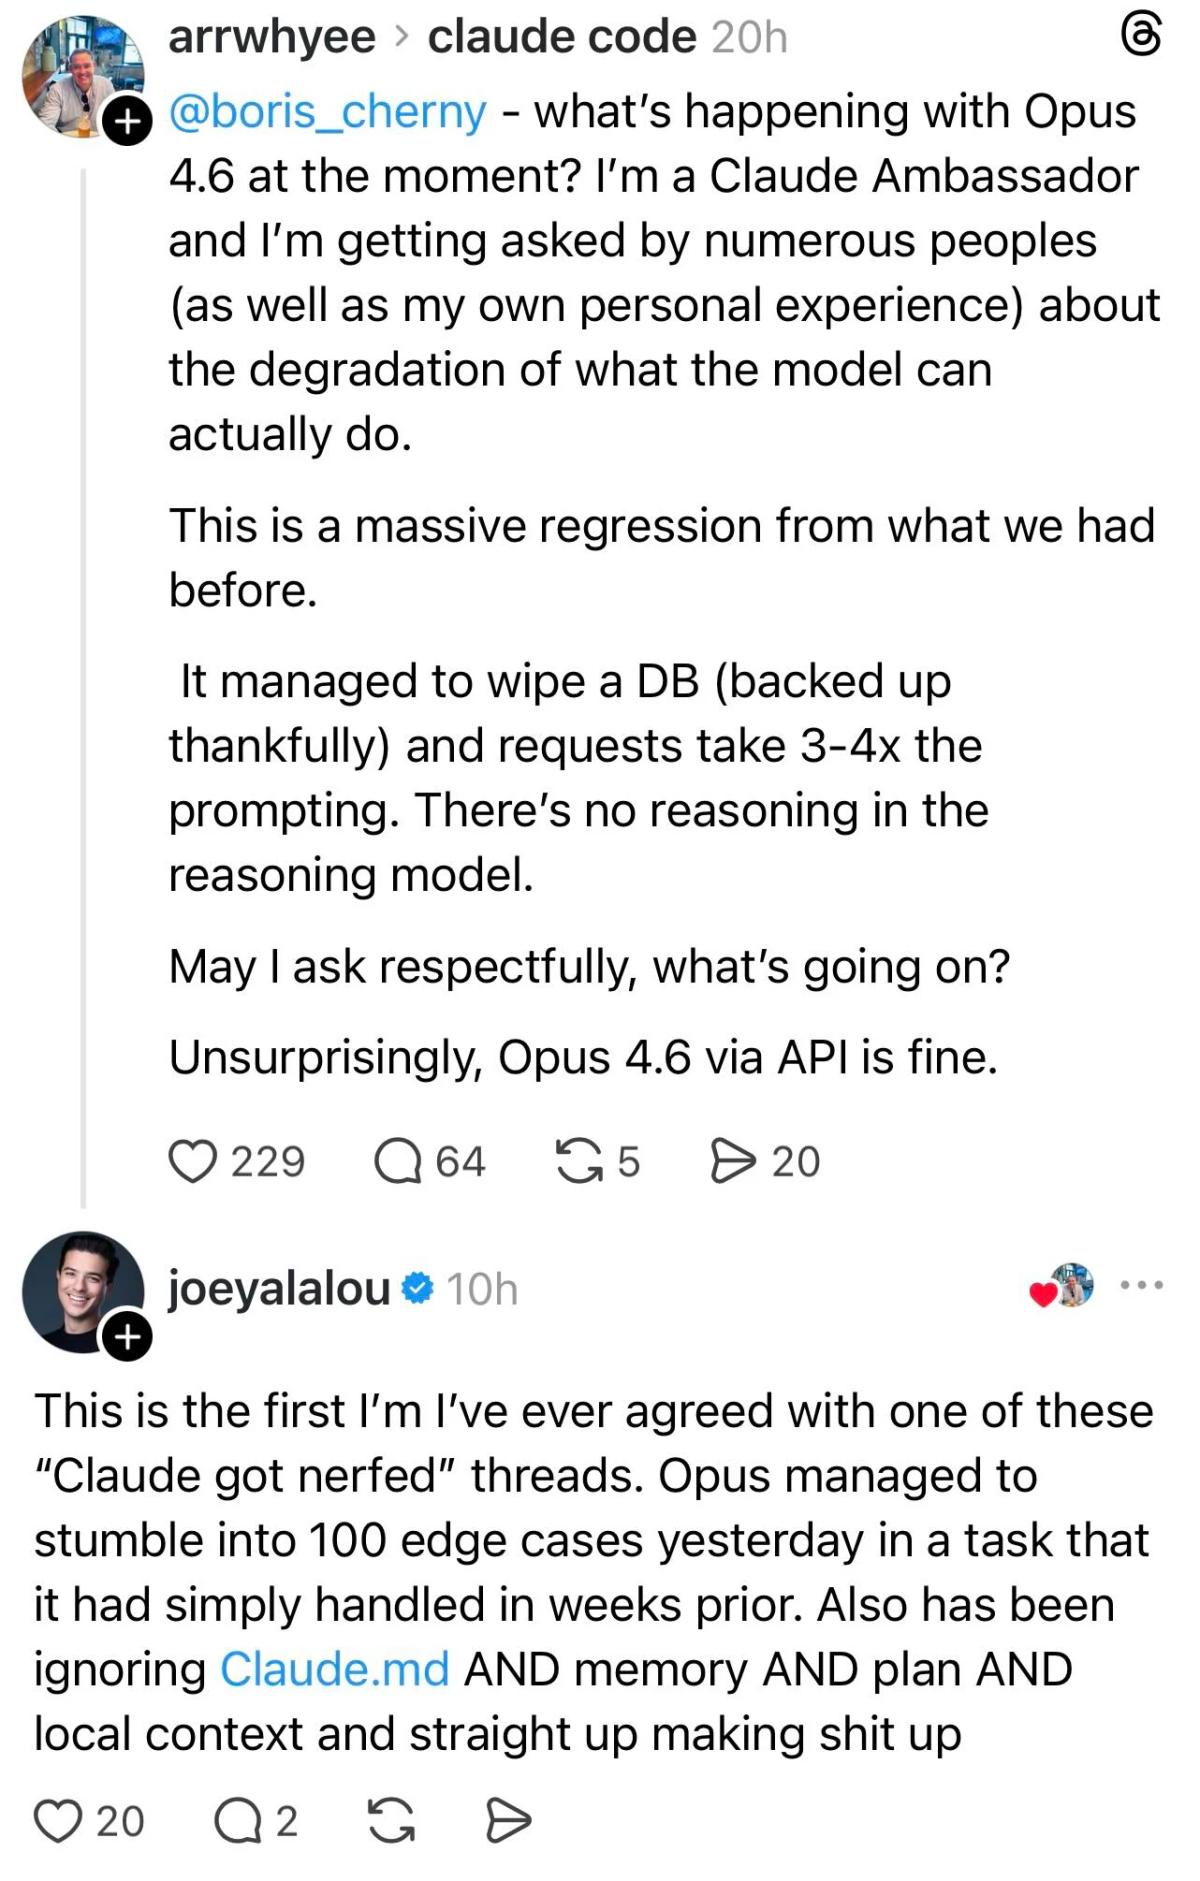
Task: Follow arrwhyee using the plus button
Action: click(127, 121)
